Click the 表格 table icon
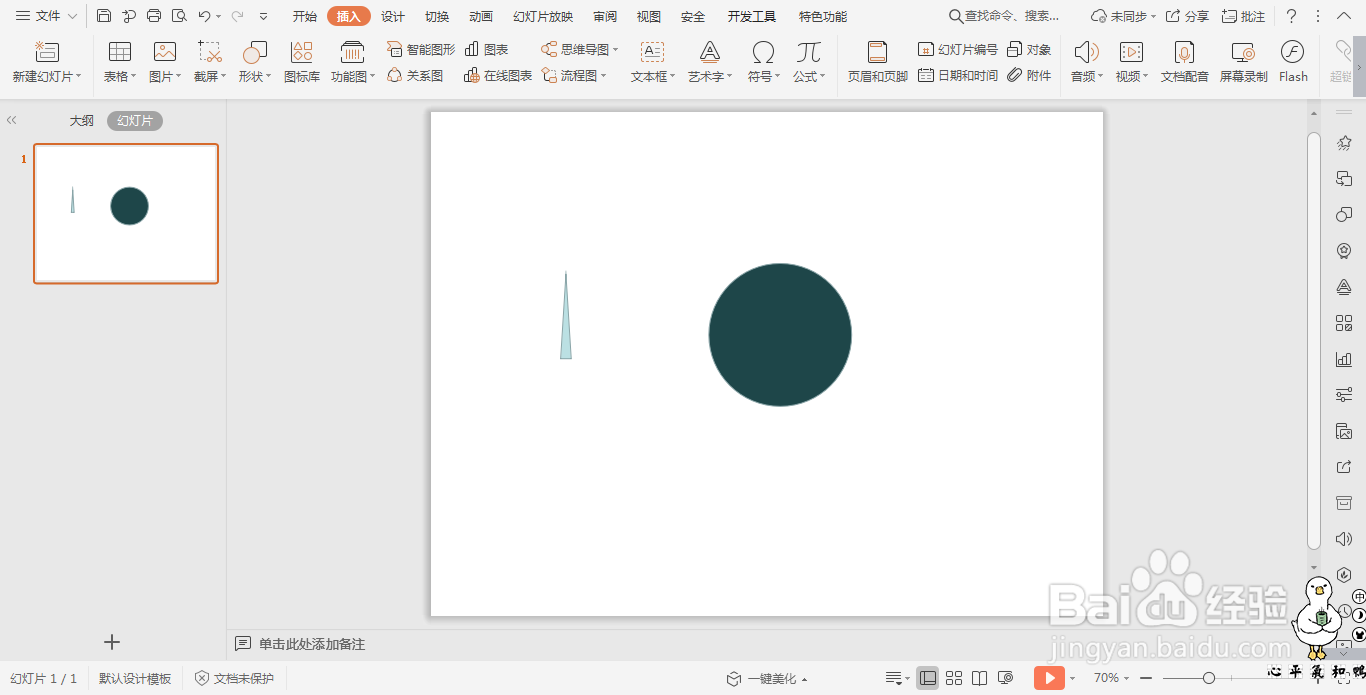The image size is (1366, 695). tap(120, 52)
